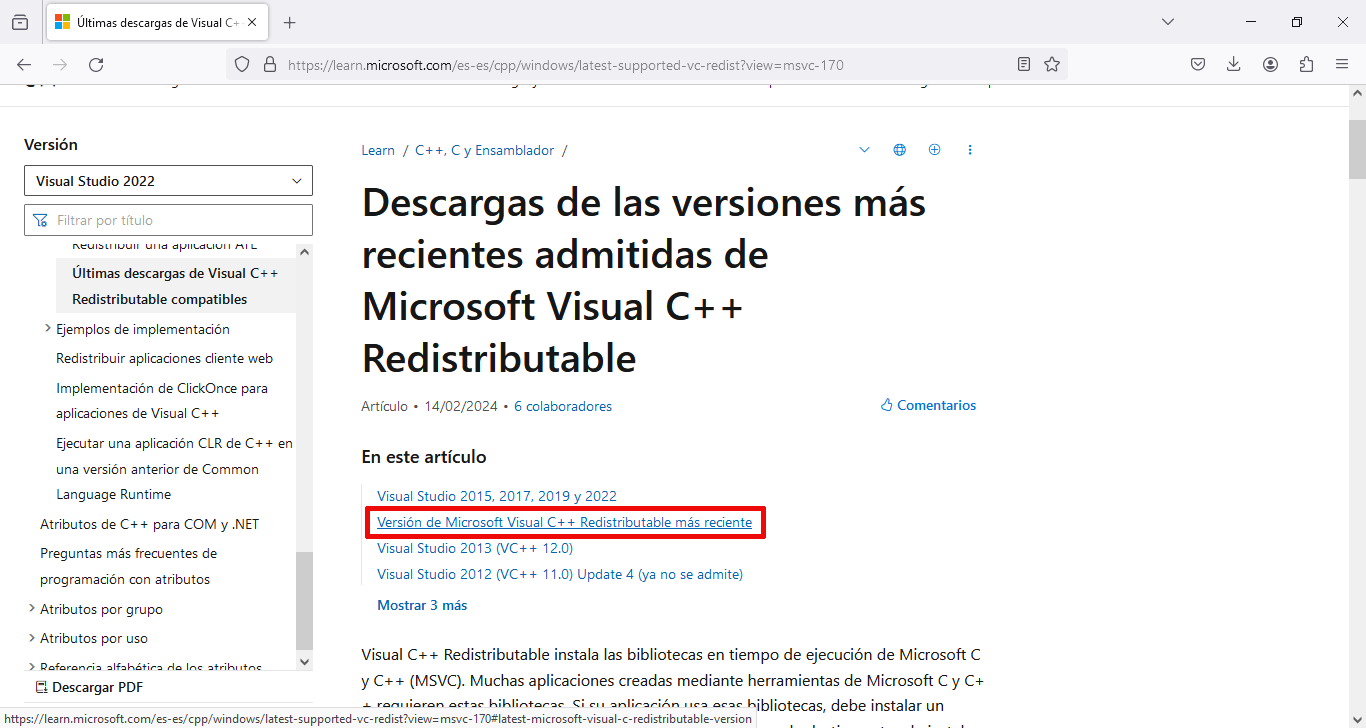The width and height of the screenshot is (1366, 728).
Task: Open the Firefox hamburger menu
Action: pyautogui.click(x=1342, y=64)
